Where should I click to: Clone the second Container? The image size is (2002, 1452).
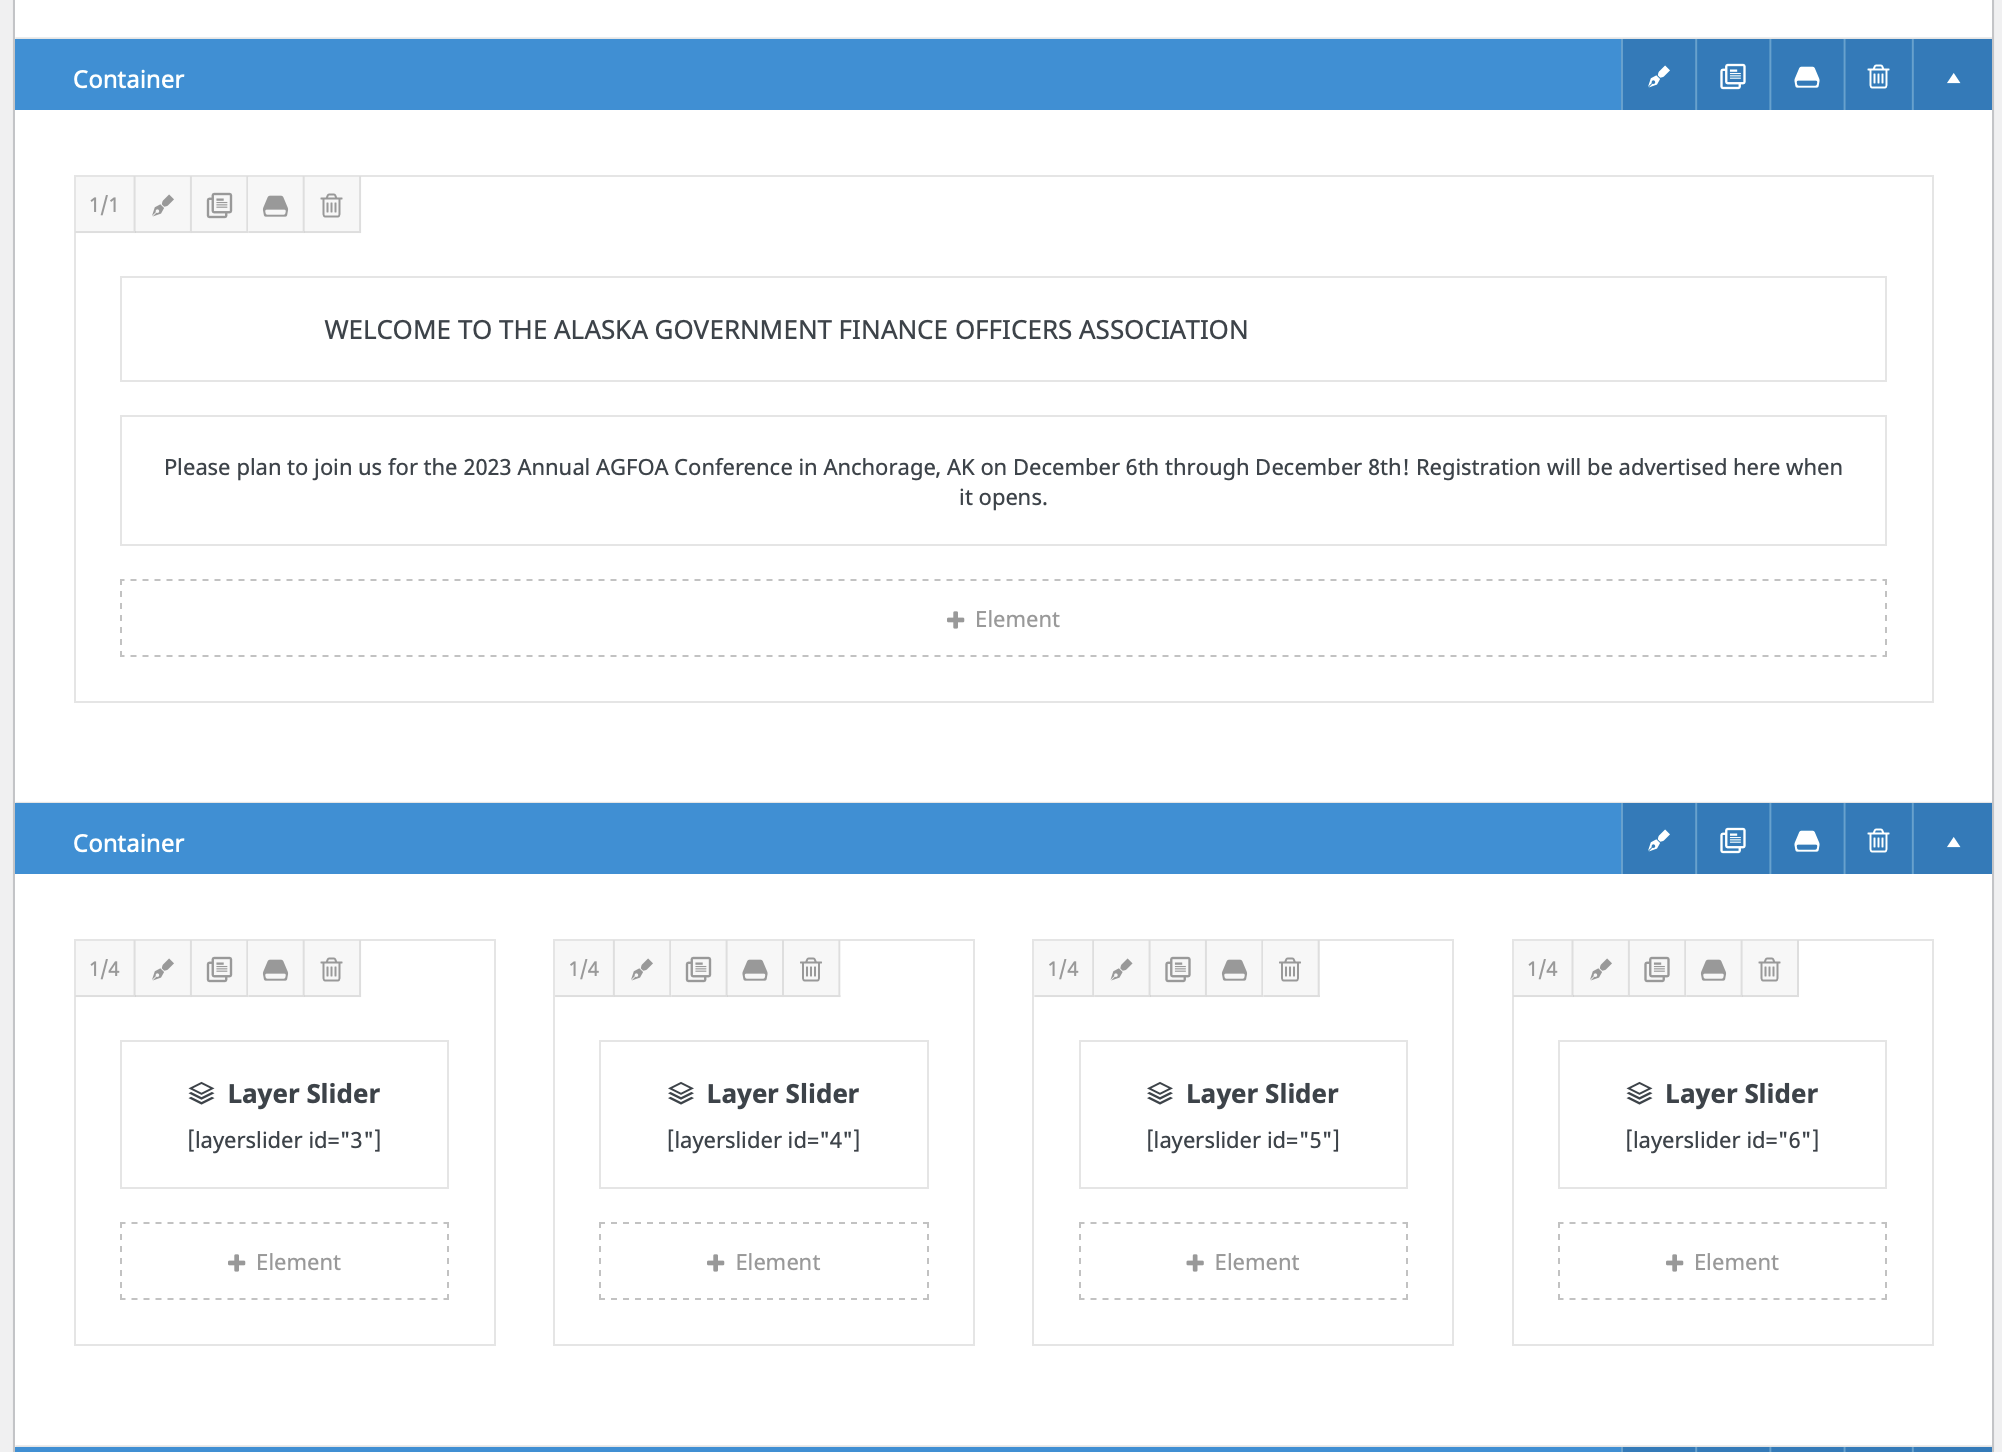pyautogui.click(x=1733, y=840)
